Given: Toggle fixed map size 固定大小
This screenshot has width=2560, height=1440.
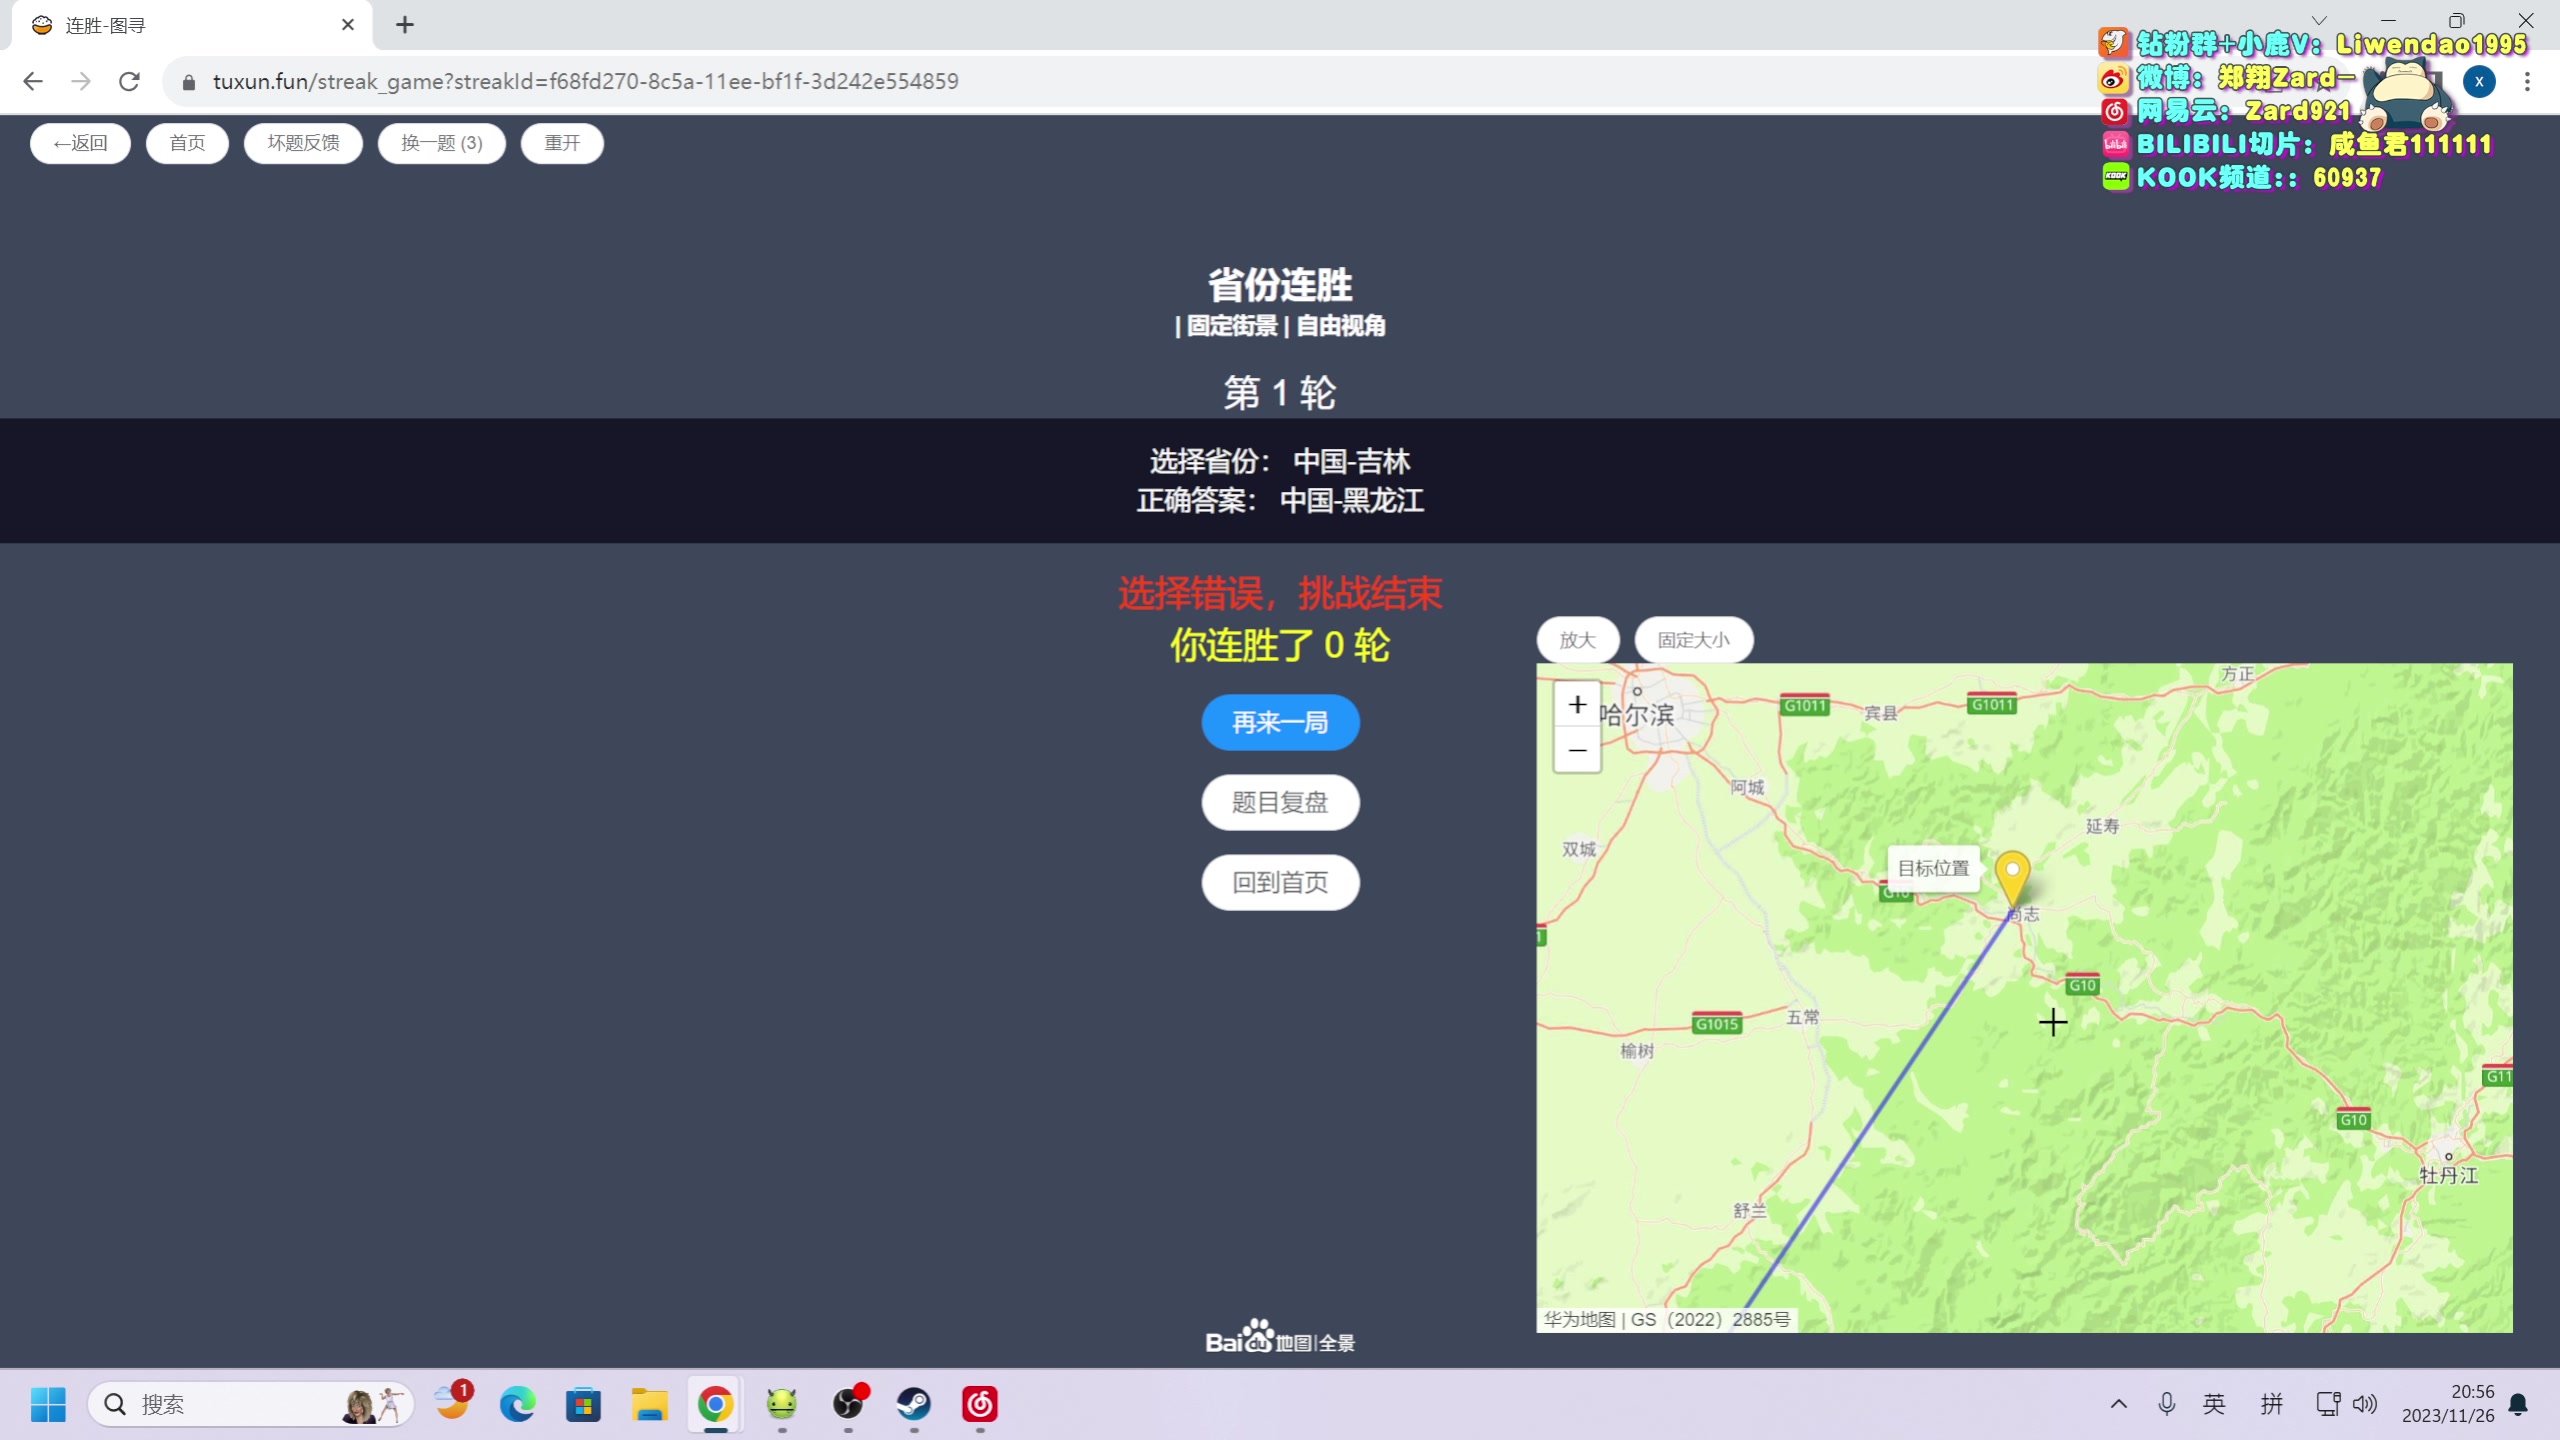Looking at the screenshot, I should 1693,640.
